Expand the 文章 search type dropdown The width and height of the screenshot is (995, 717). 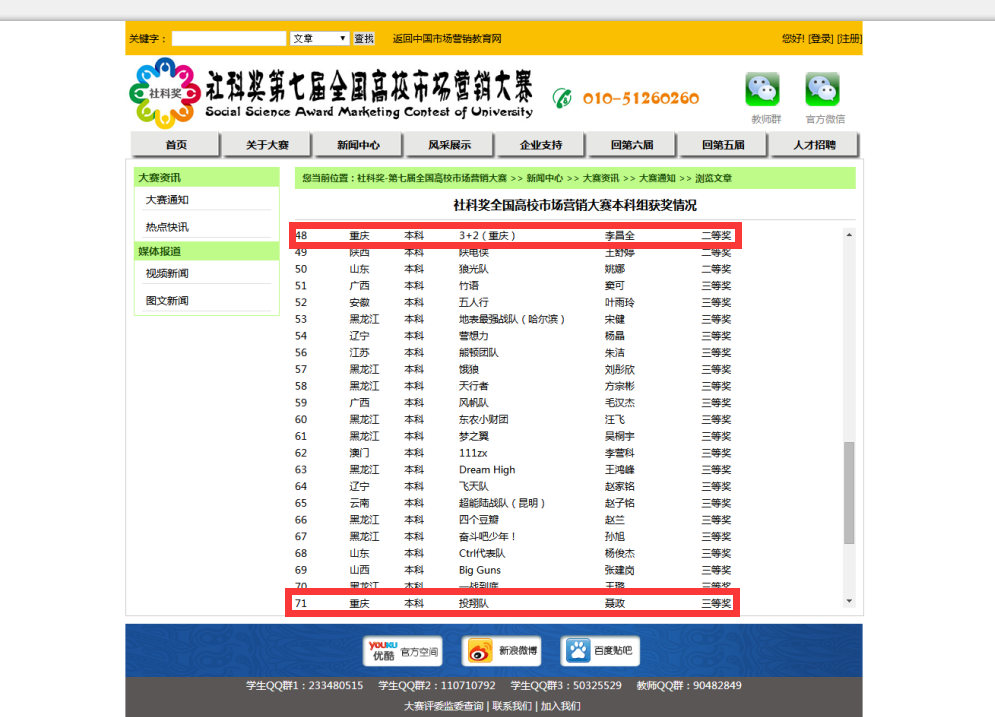319,39
